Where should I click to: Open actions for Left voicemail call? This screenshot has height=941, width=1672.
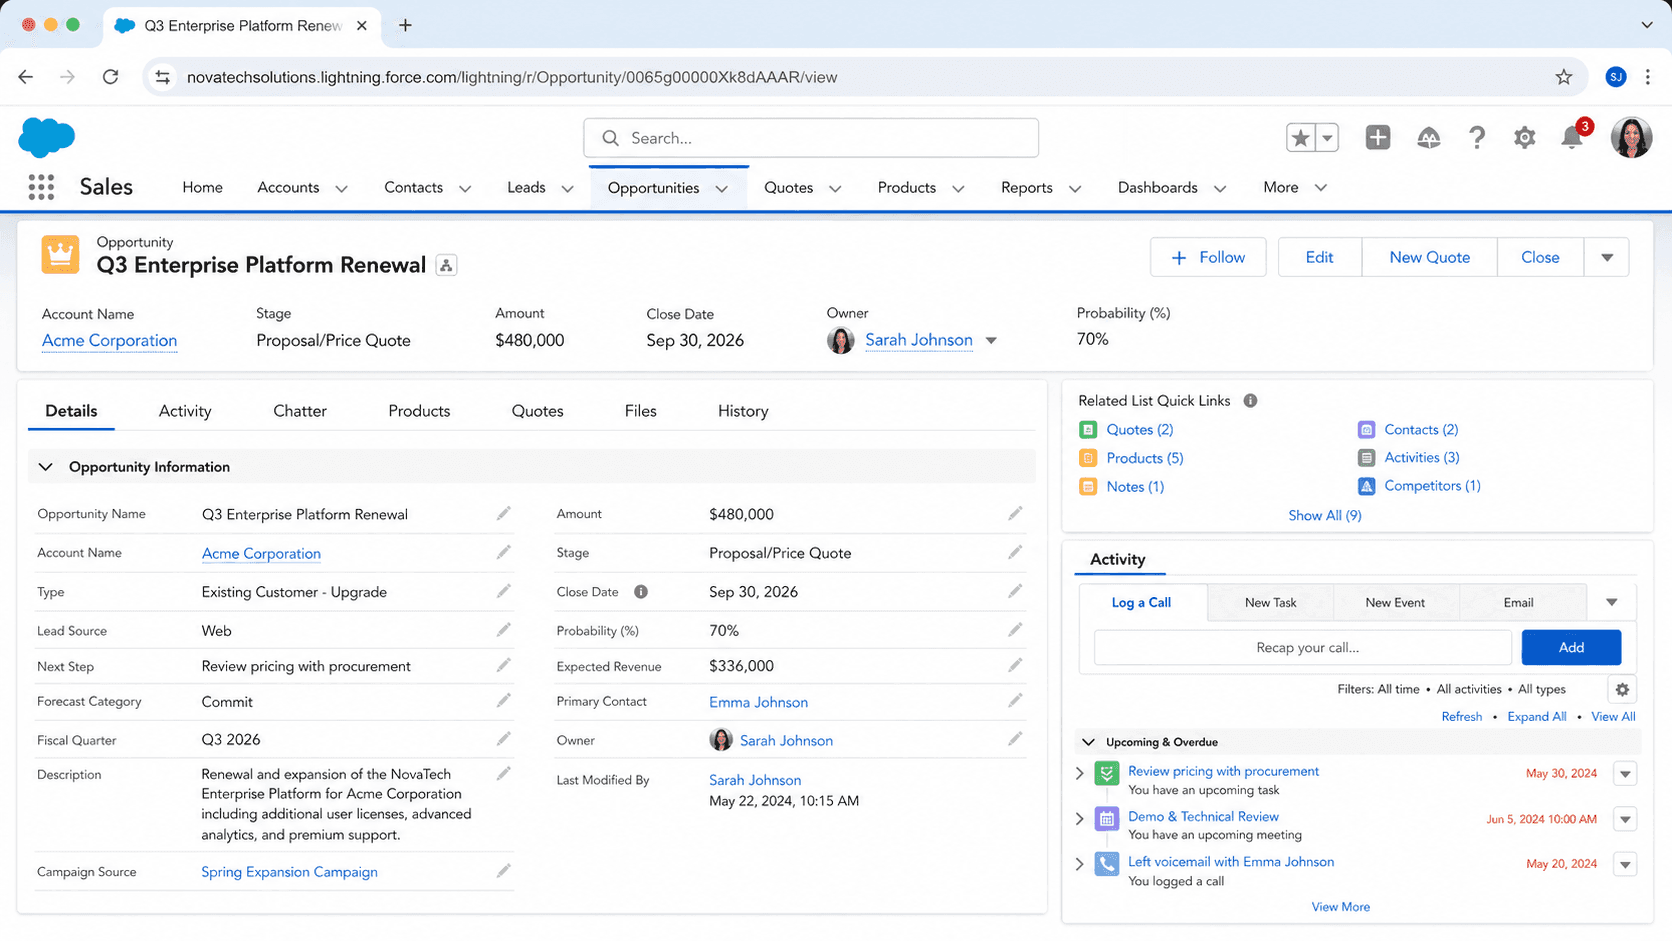1625,864
